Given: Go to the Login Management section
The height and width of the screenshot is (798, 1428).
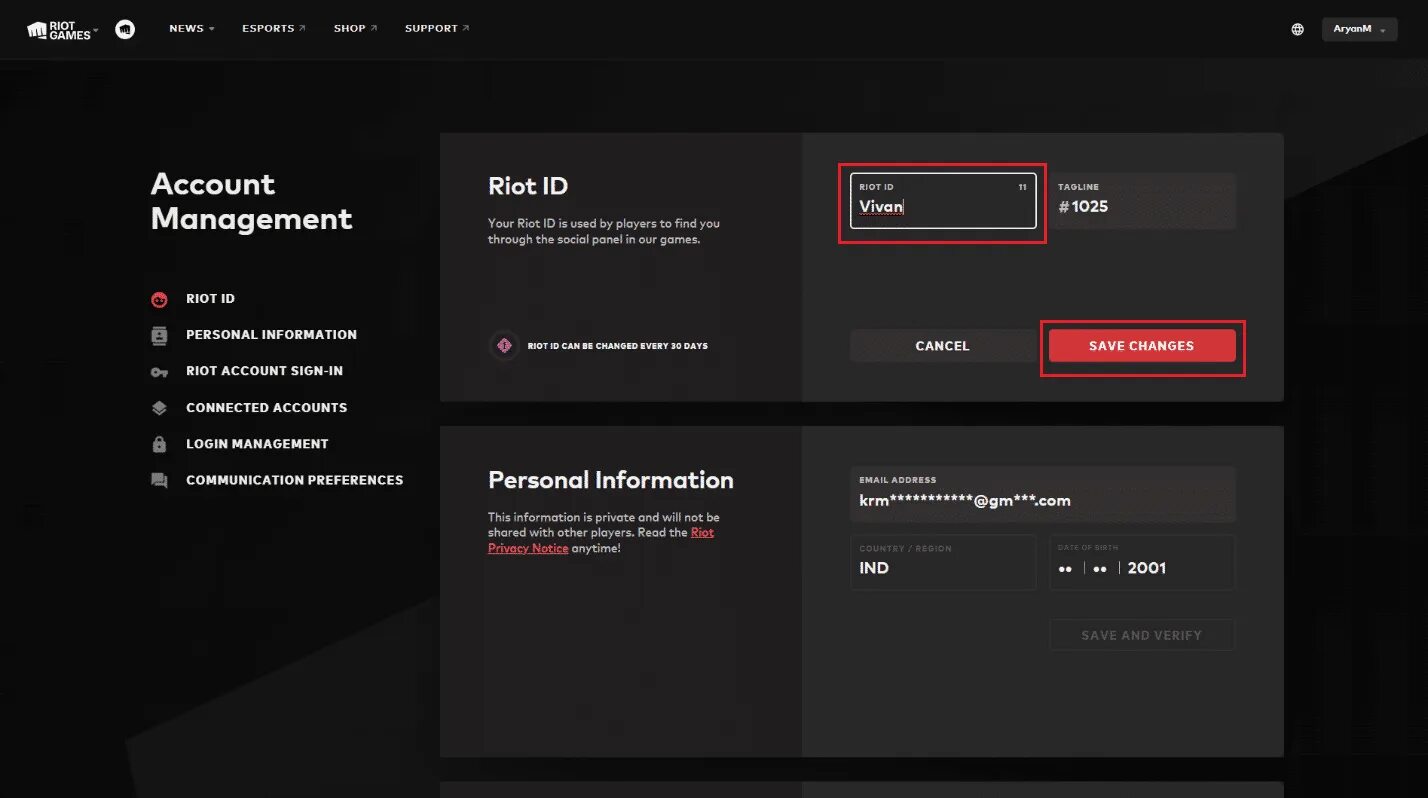Looking at the screenshot, I should click(257, 444).
